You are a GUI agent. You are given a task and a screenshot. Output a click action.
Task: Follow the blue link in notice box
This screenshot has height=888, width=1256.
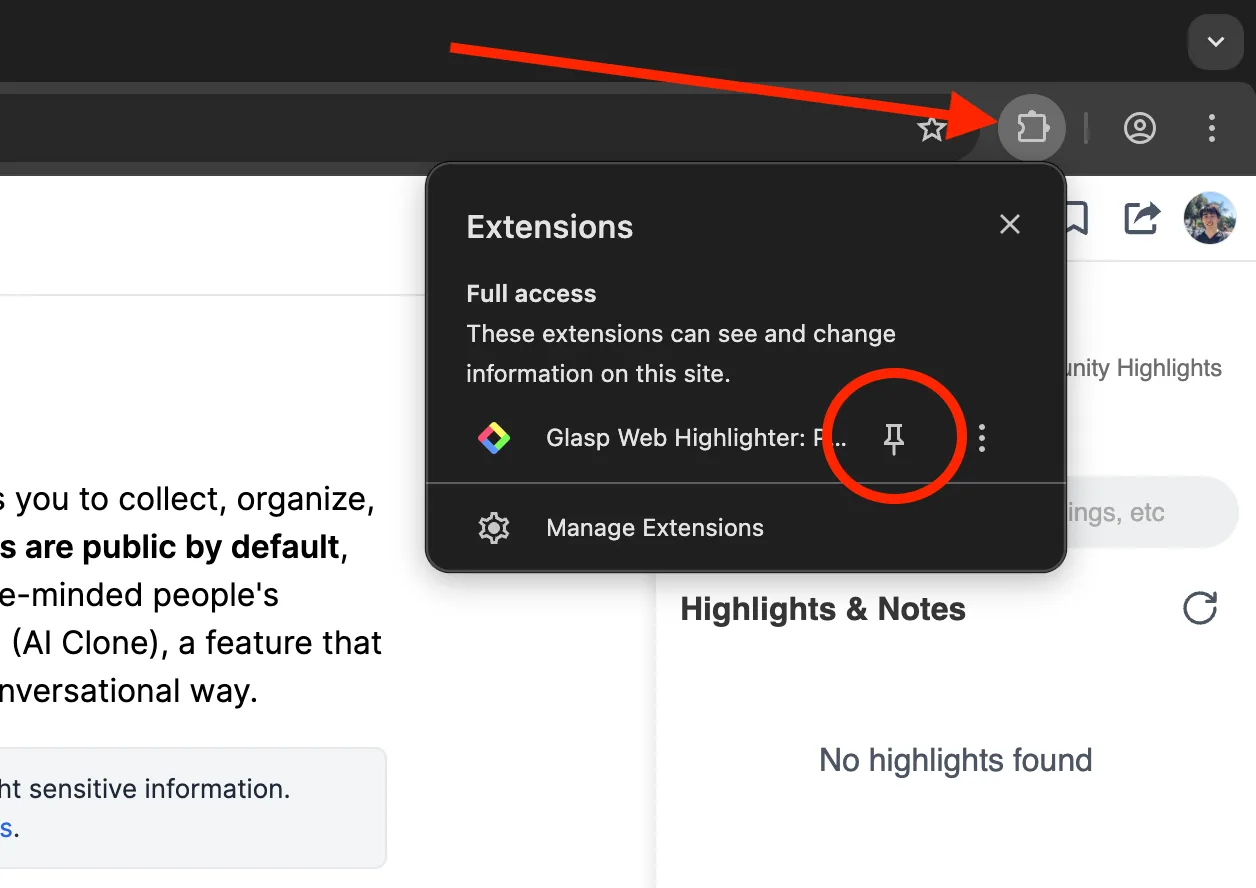[6, 828]
